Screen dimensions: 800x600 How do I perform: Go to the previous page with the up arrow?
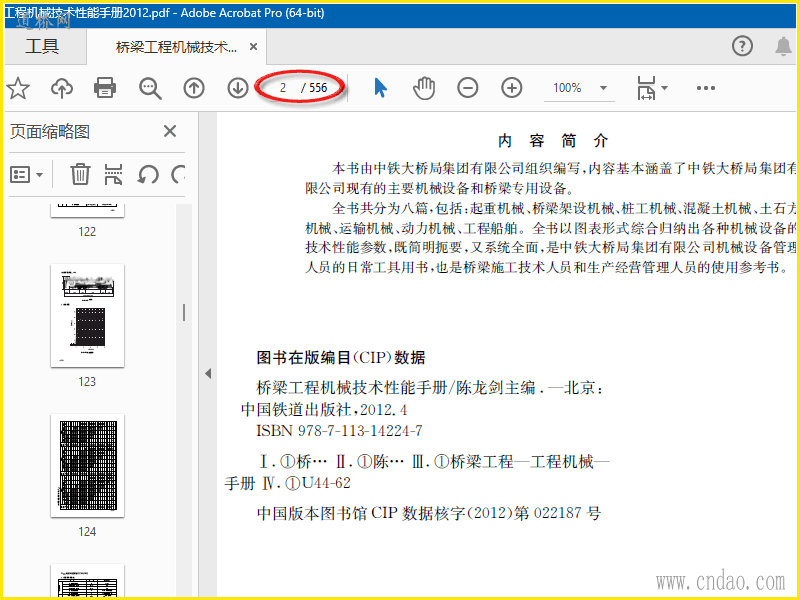click(x=194, y=88)
